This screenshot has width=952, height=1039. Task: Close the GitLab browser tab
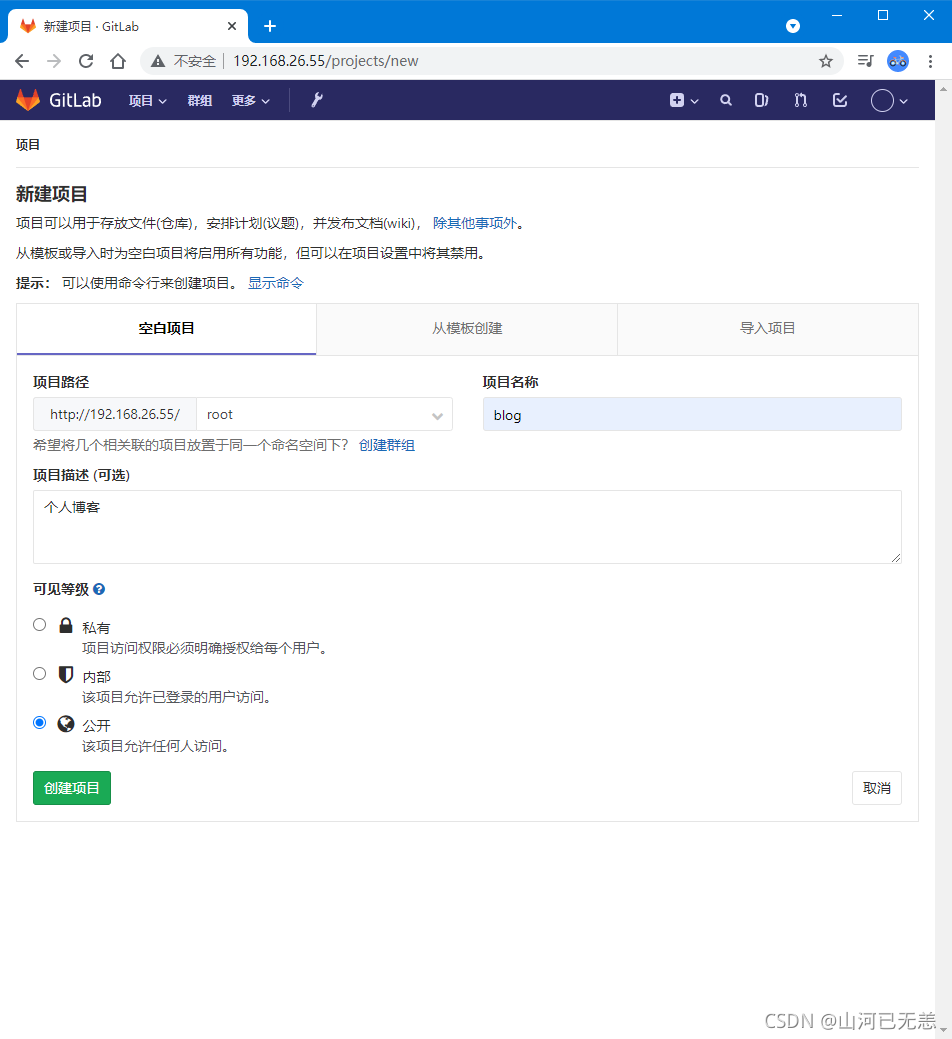coord(232,26)
